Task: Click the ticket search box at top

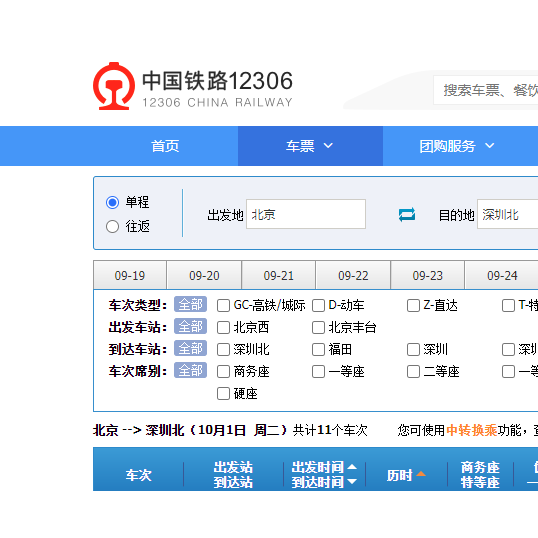Action: (486, 90)
